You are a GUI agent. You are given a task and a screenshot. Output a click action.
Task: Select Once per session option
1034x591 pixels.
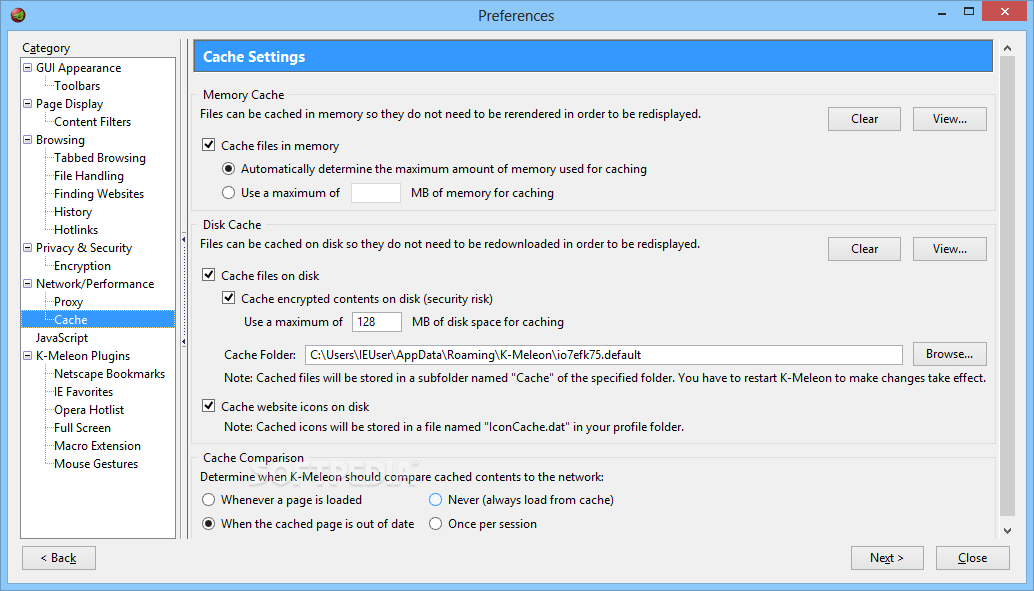tap(435, 524)
